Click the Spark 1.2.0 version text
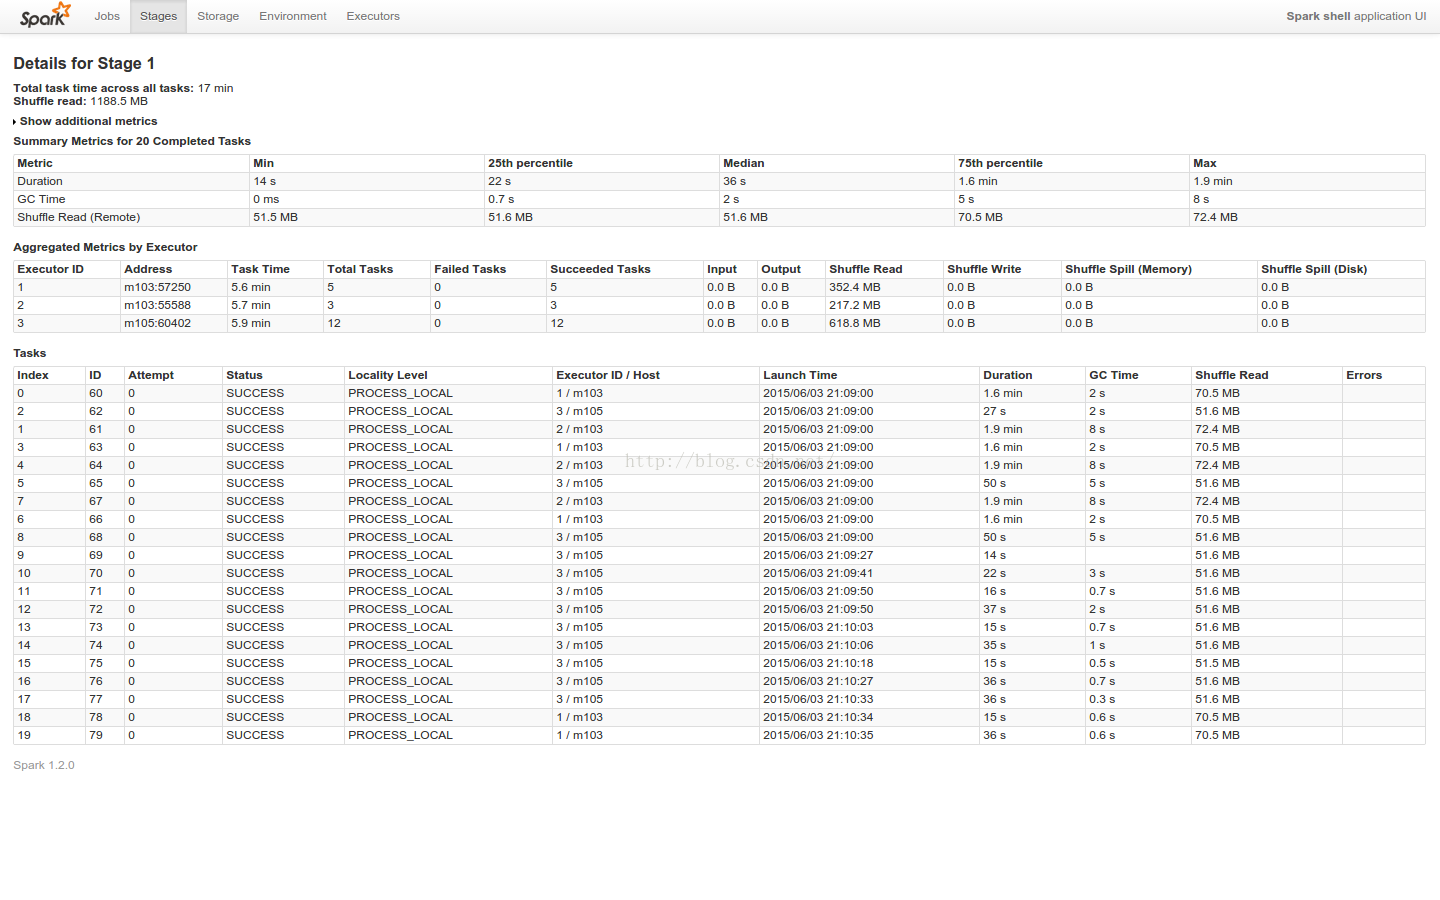This screenshot has height=900, width=1440. click(44, 765)
